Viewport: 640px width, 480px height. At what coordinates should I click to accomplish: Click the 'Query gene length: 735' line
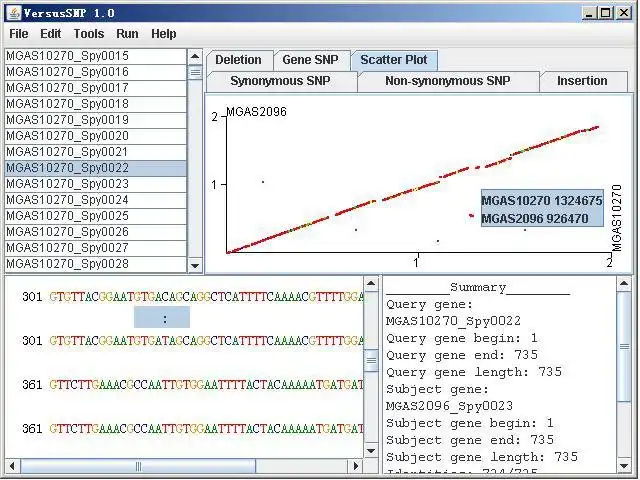tap(474, 372)
